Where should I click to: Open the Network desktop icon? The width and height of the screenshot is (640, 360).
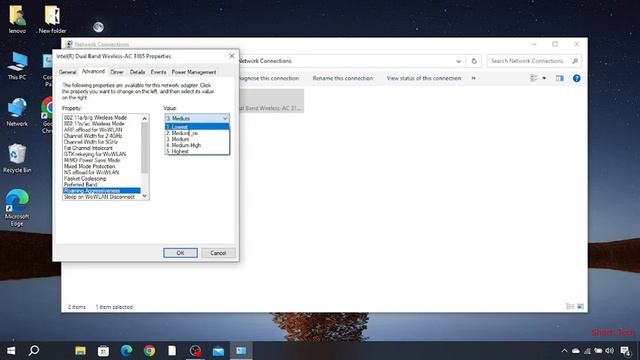point(17,112)
